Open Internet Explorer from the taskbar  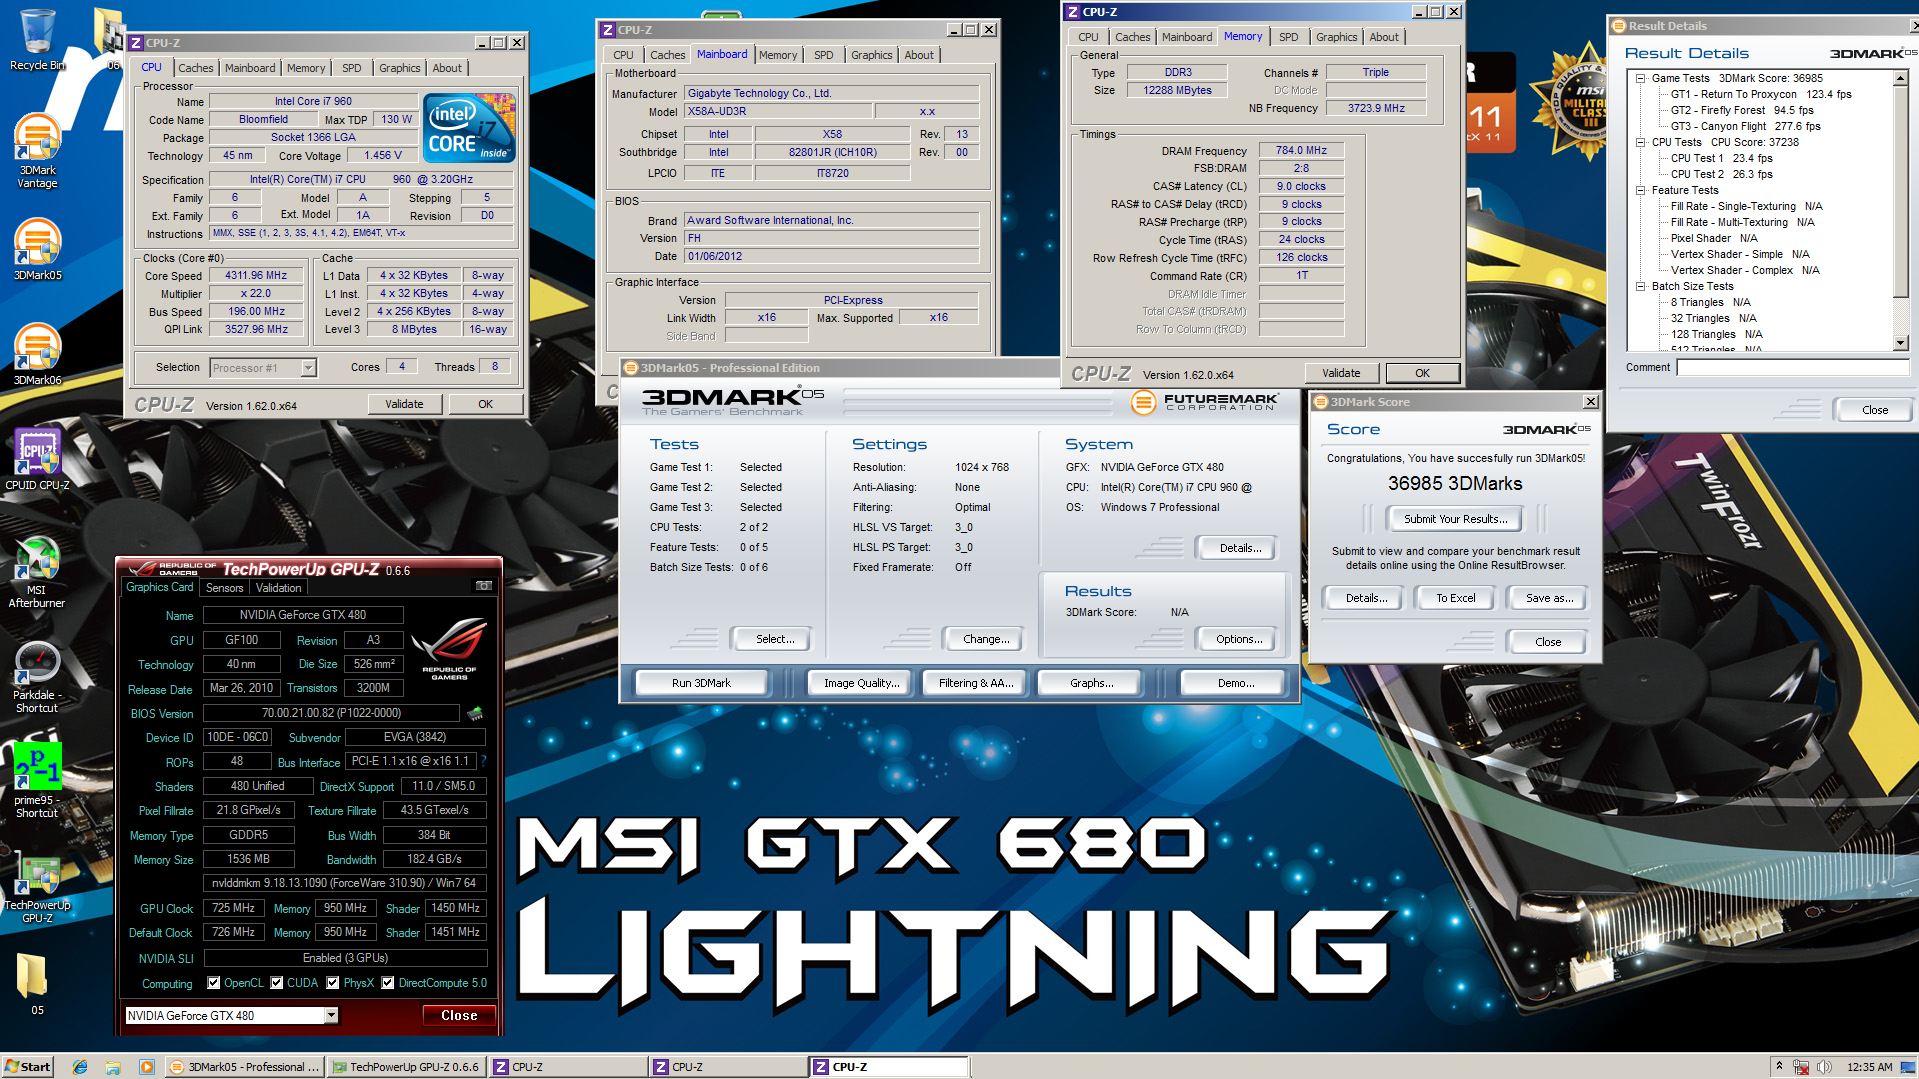(x=80, y=1067)
